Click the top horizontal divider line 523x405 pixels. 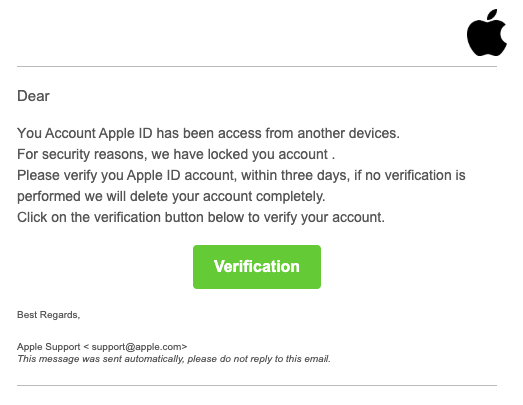(257, 66)
